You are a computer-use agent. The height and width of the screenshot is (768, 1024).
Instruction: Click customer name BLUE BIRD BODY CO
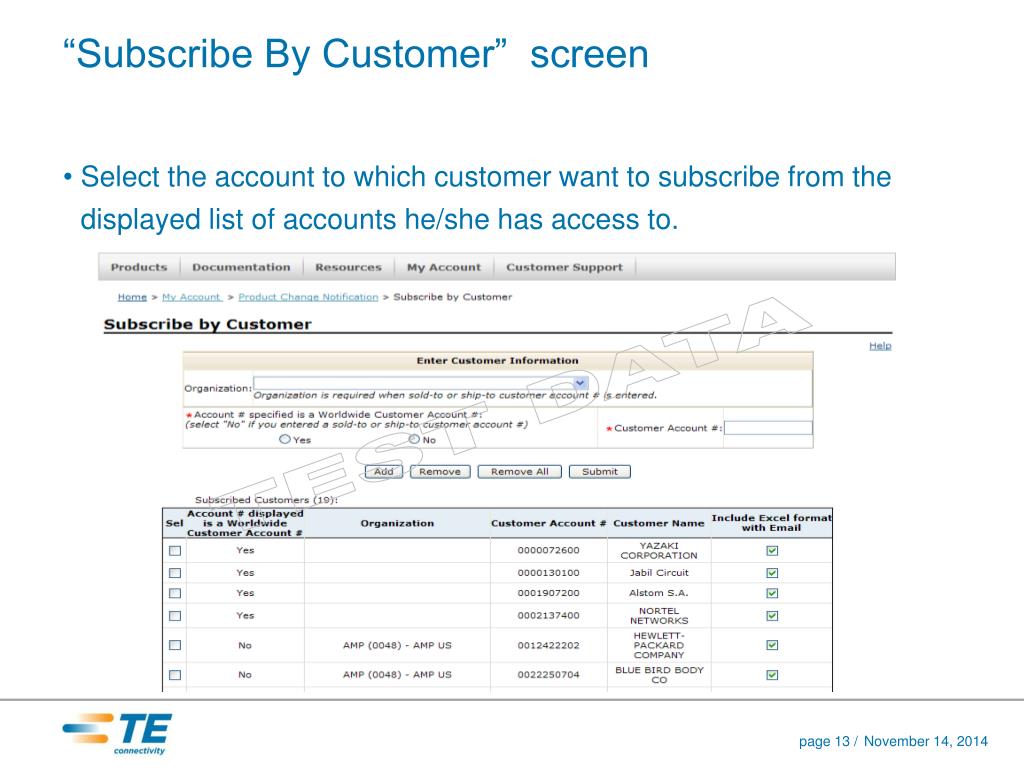(x=659, y=675)
